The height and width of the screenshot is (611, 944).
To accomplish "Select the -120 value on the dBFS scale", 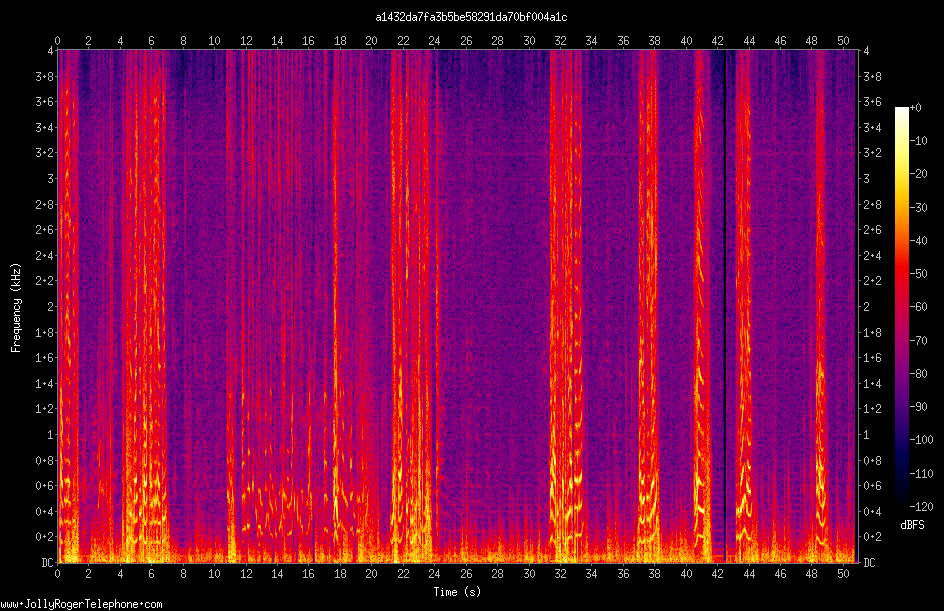I will coord(921,507).
